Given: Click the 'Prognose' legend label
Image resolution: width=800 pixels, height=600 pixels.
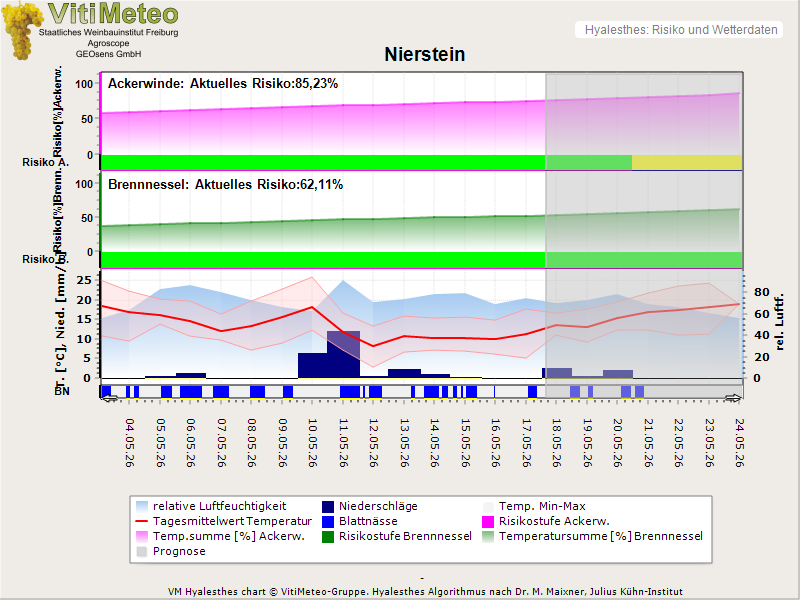Looking at the screenshot, I should click(179, 552).
